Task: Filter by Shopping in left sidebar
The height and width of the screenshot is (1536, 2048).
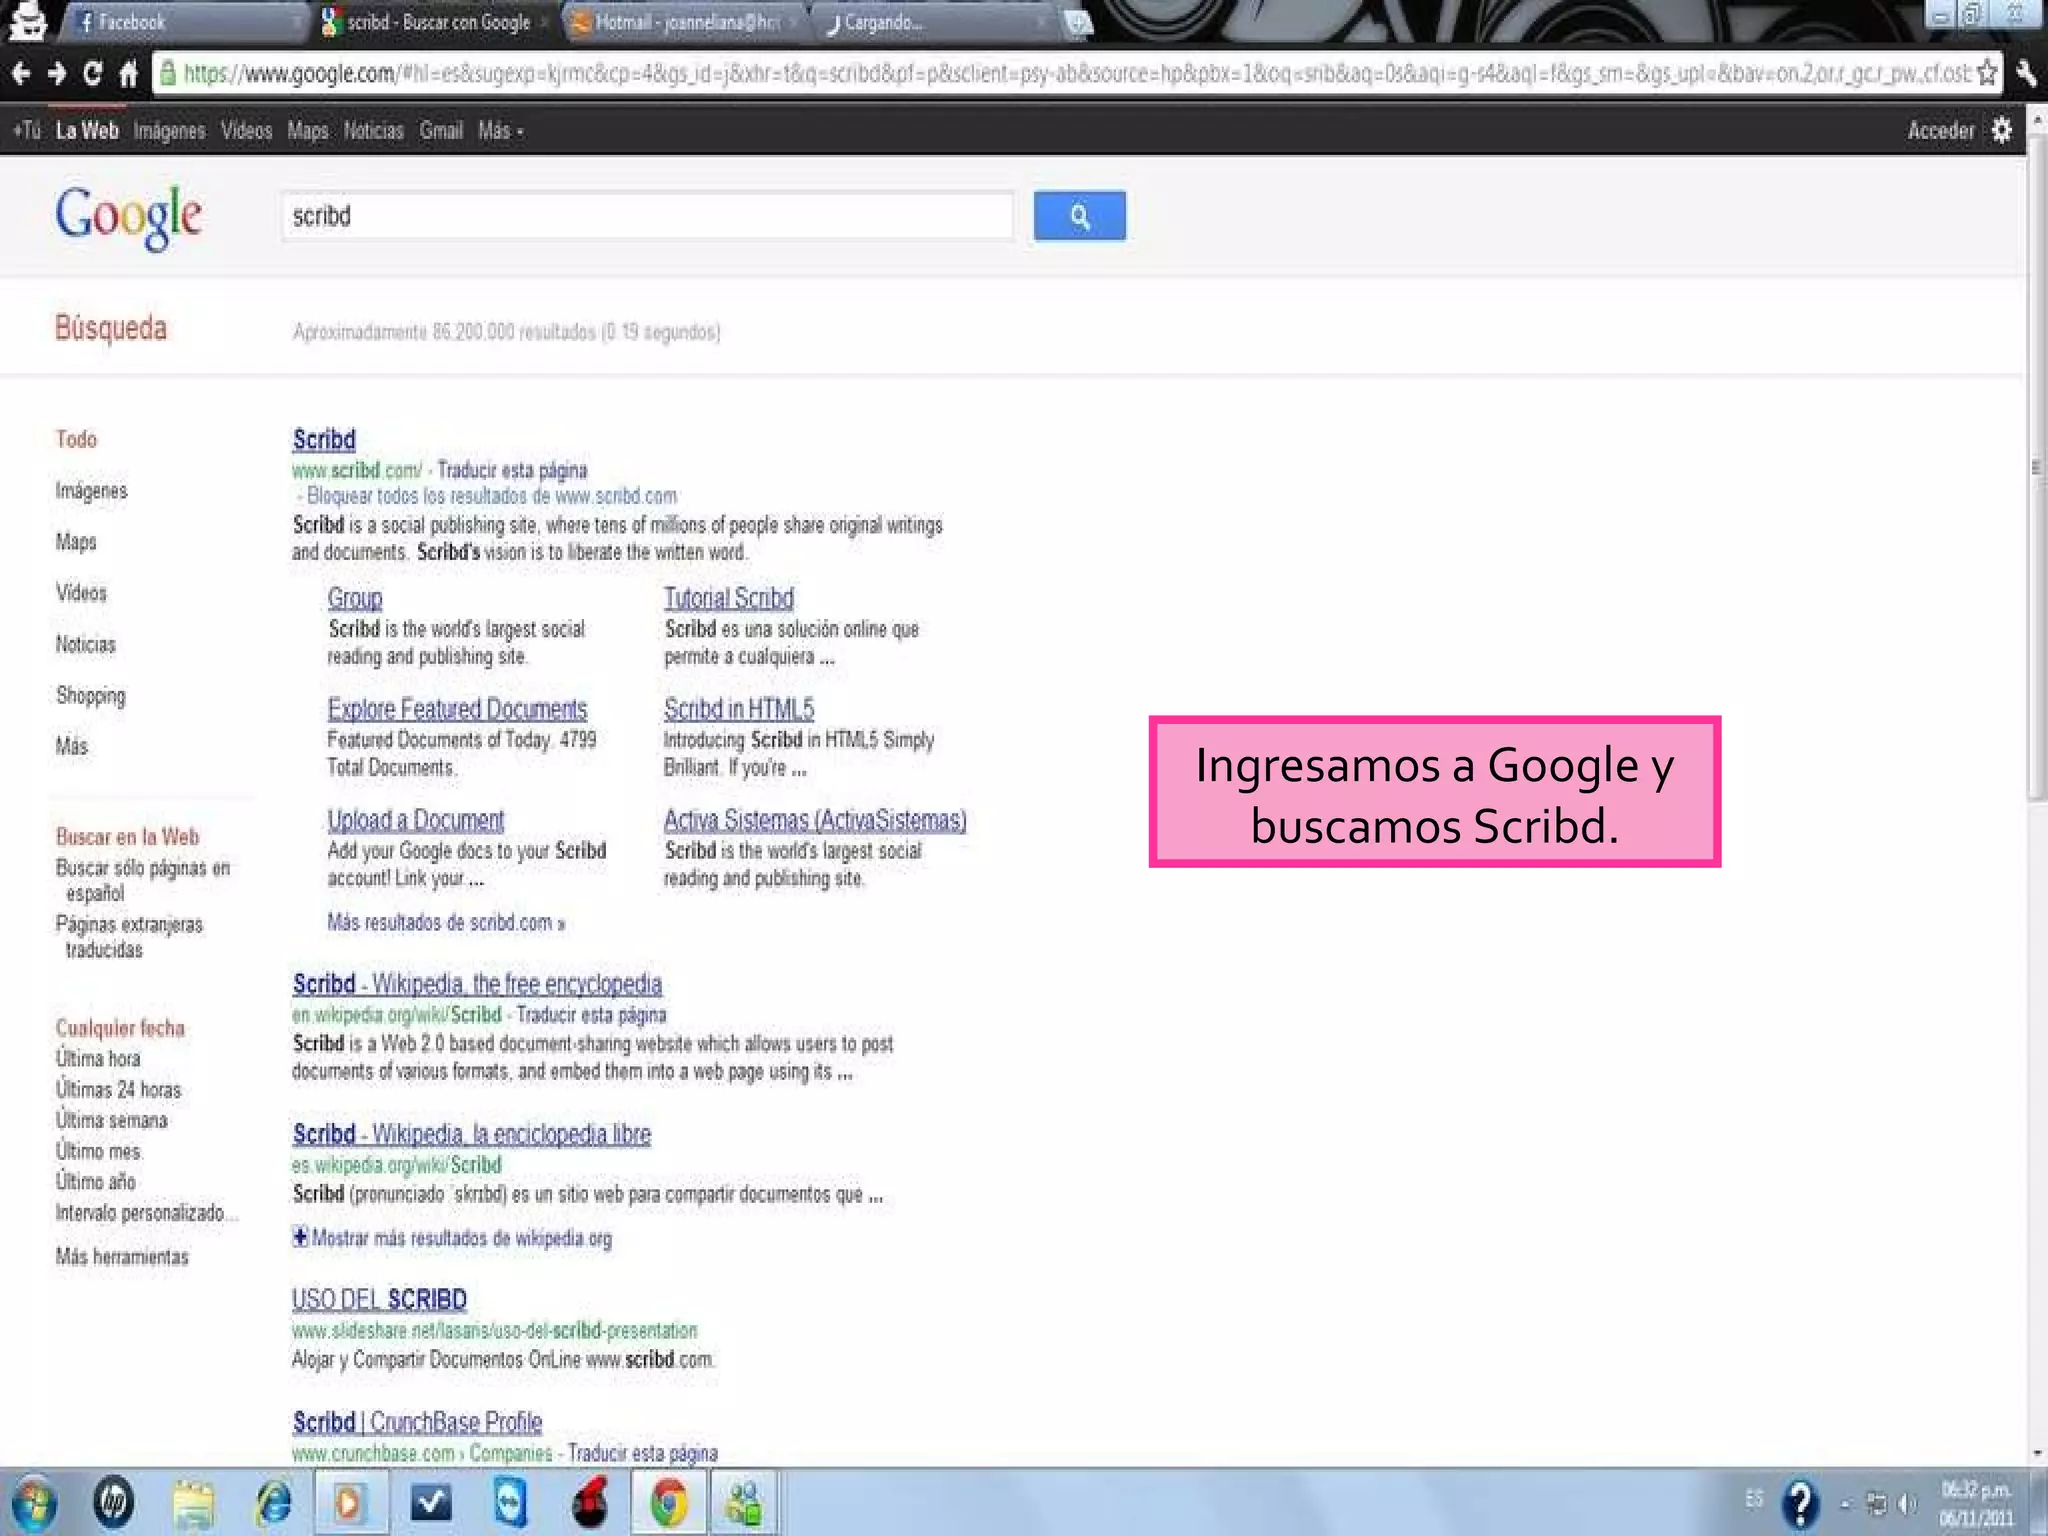Action: pos(91,695)
